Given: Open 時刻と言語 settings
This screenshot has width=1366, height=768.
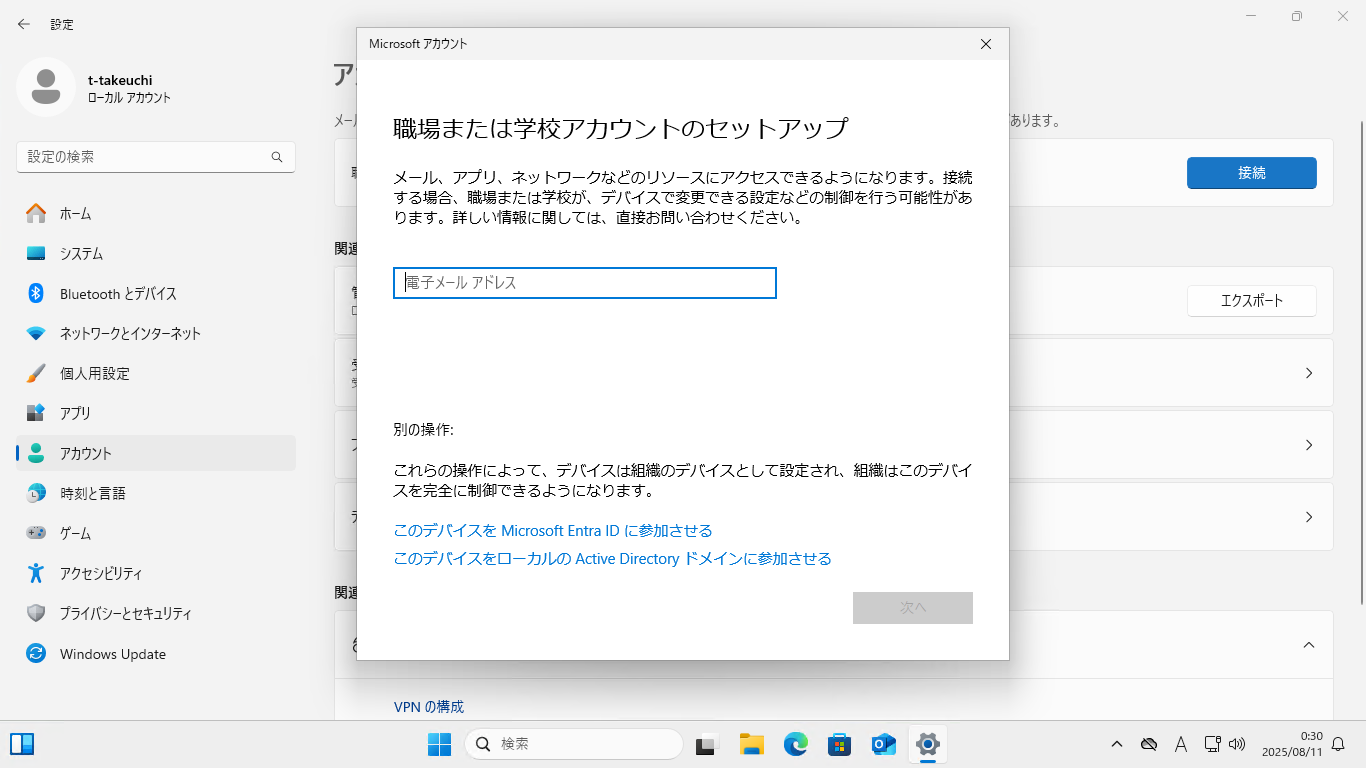Looking at the screenshot, I should [156, 493].
